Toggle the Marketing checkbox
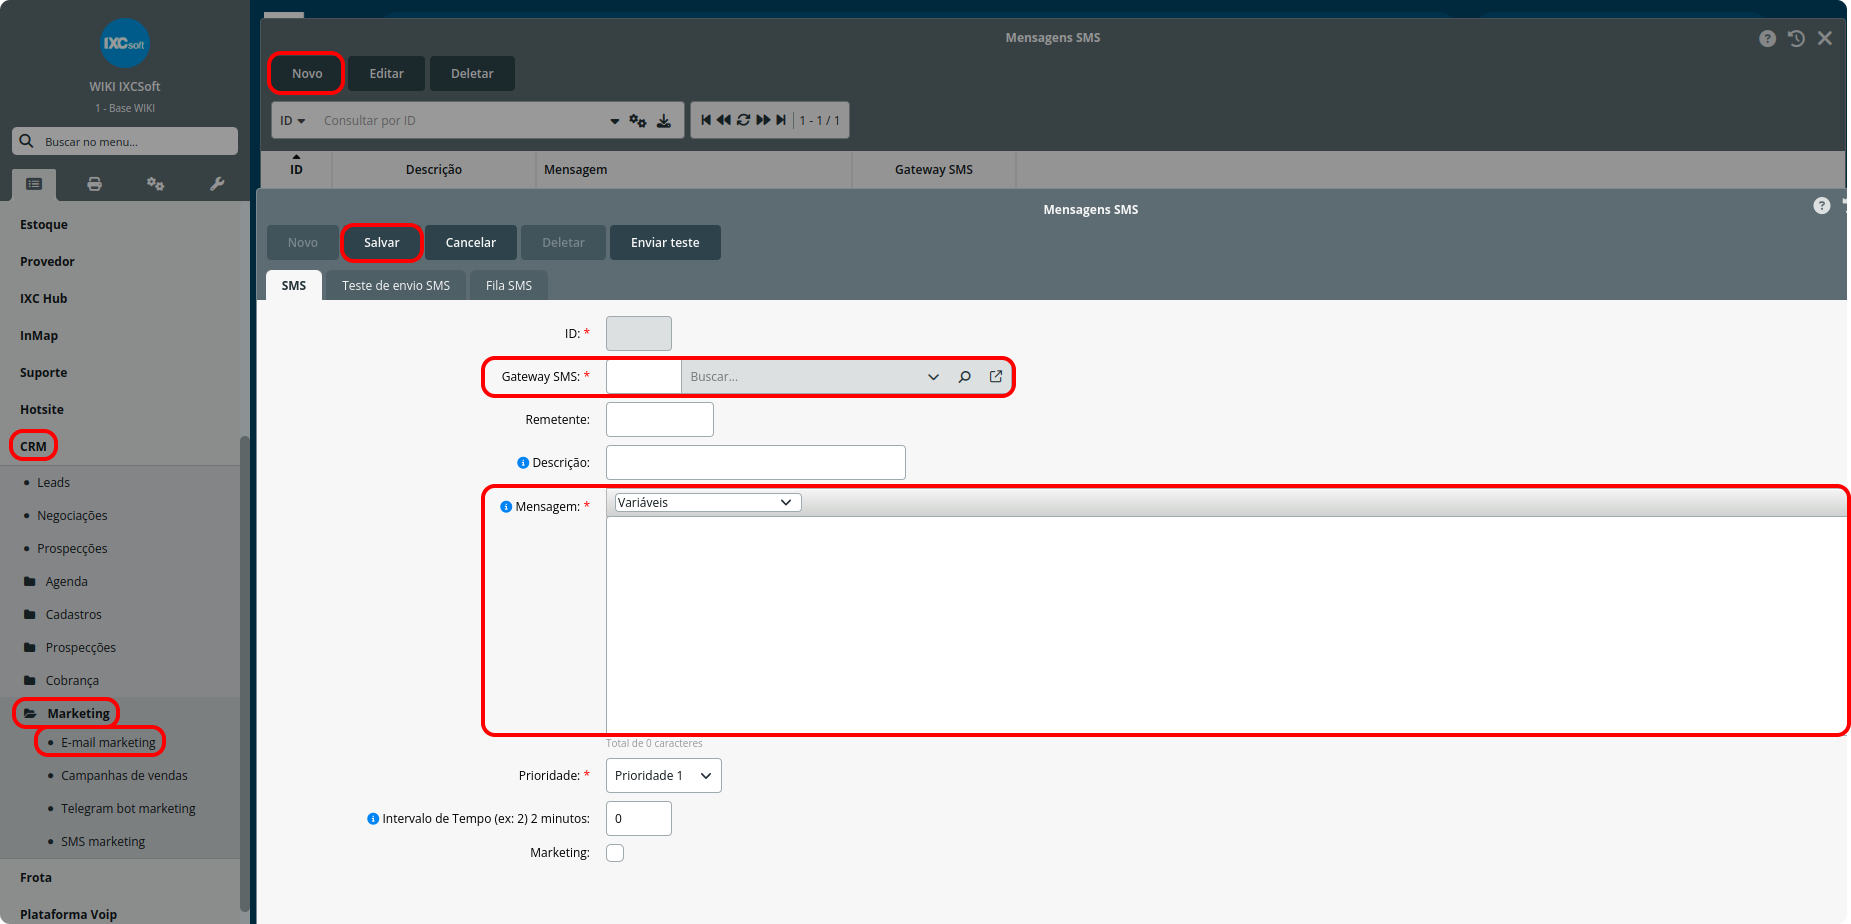This screenshot has width=1851, height=924. point(615,853)
